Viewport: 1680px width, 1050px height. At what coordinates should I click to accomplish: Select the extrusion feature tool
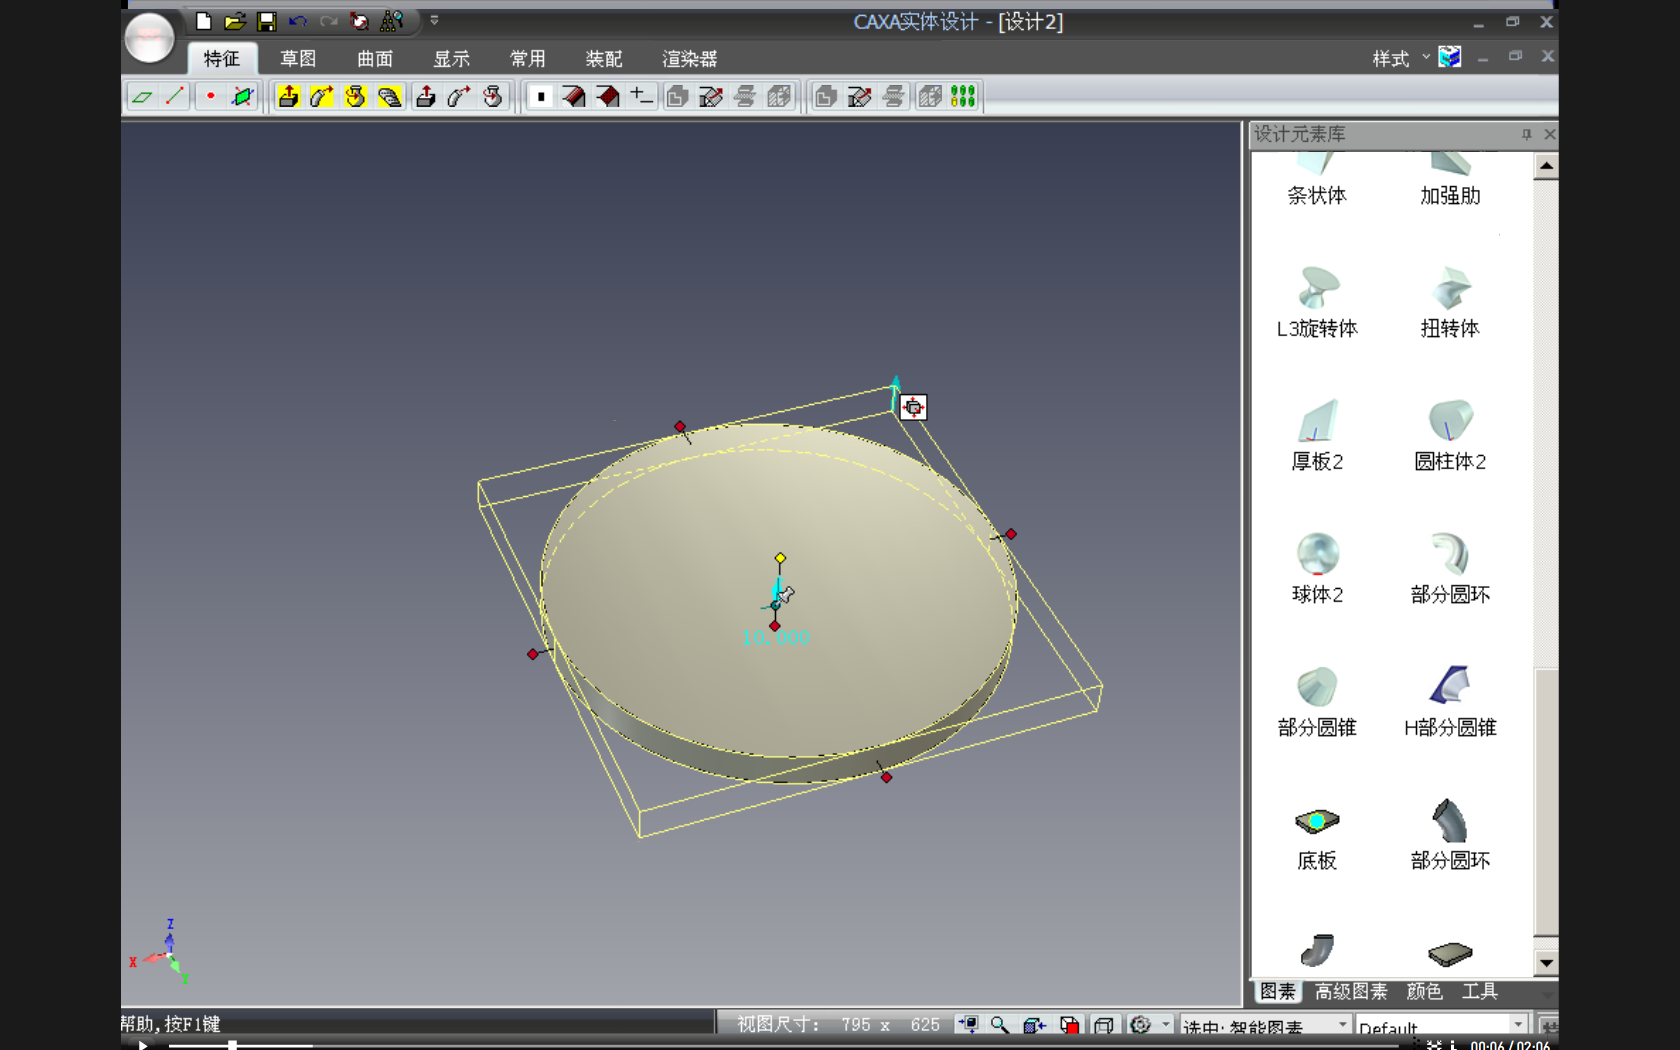(x=288, y=96)
